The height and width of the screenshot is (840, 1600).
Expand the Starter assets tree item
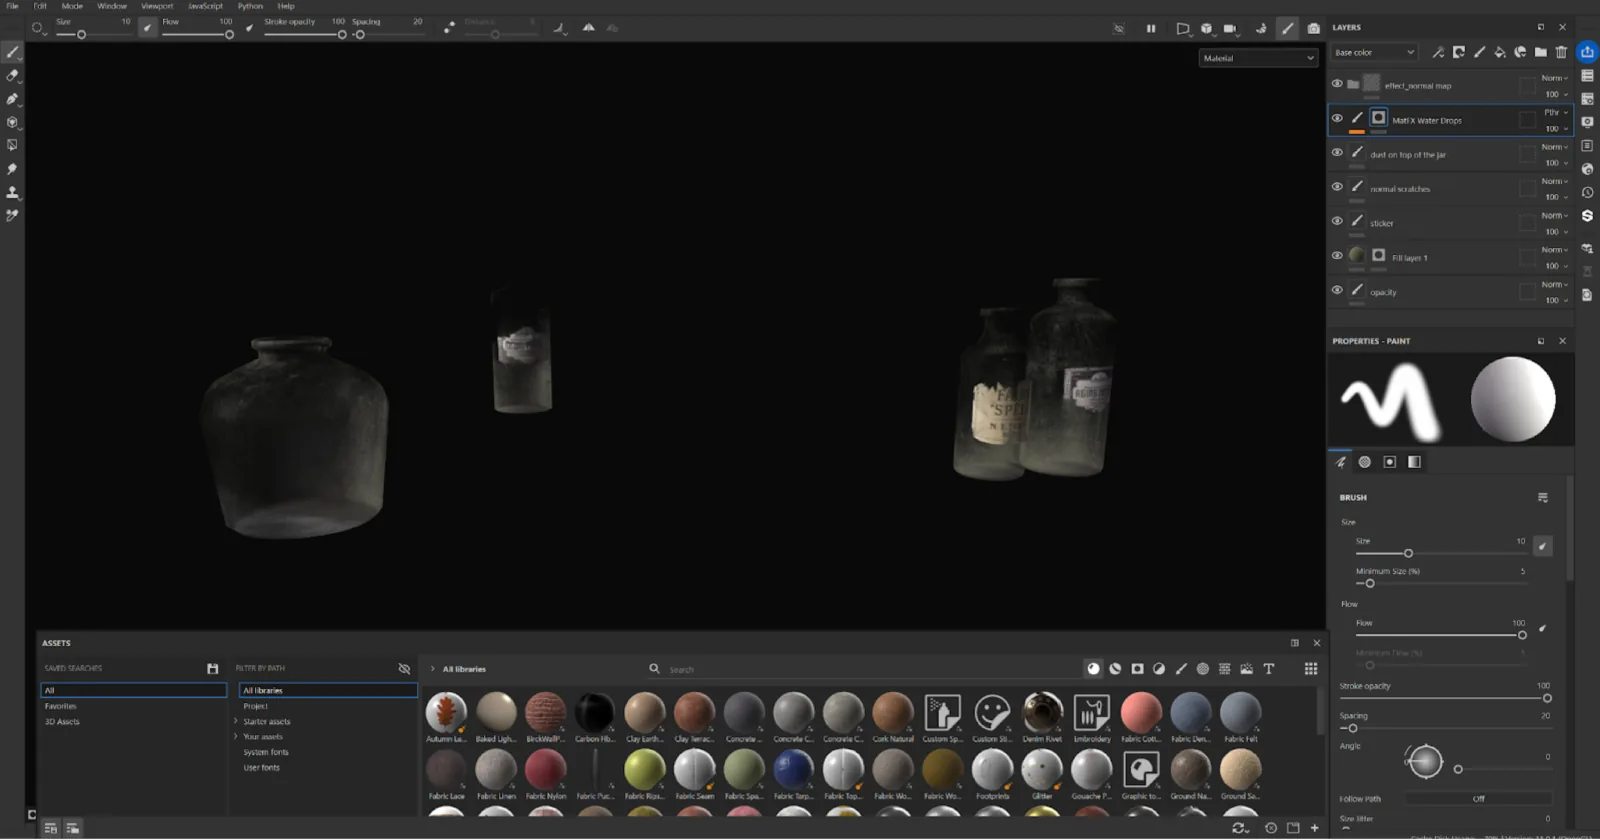tap(236, 721)
